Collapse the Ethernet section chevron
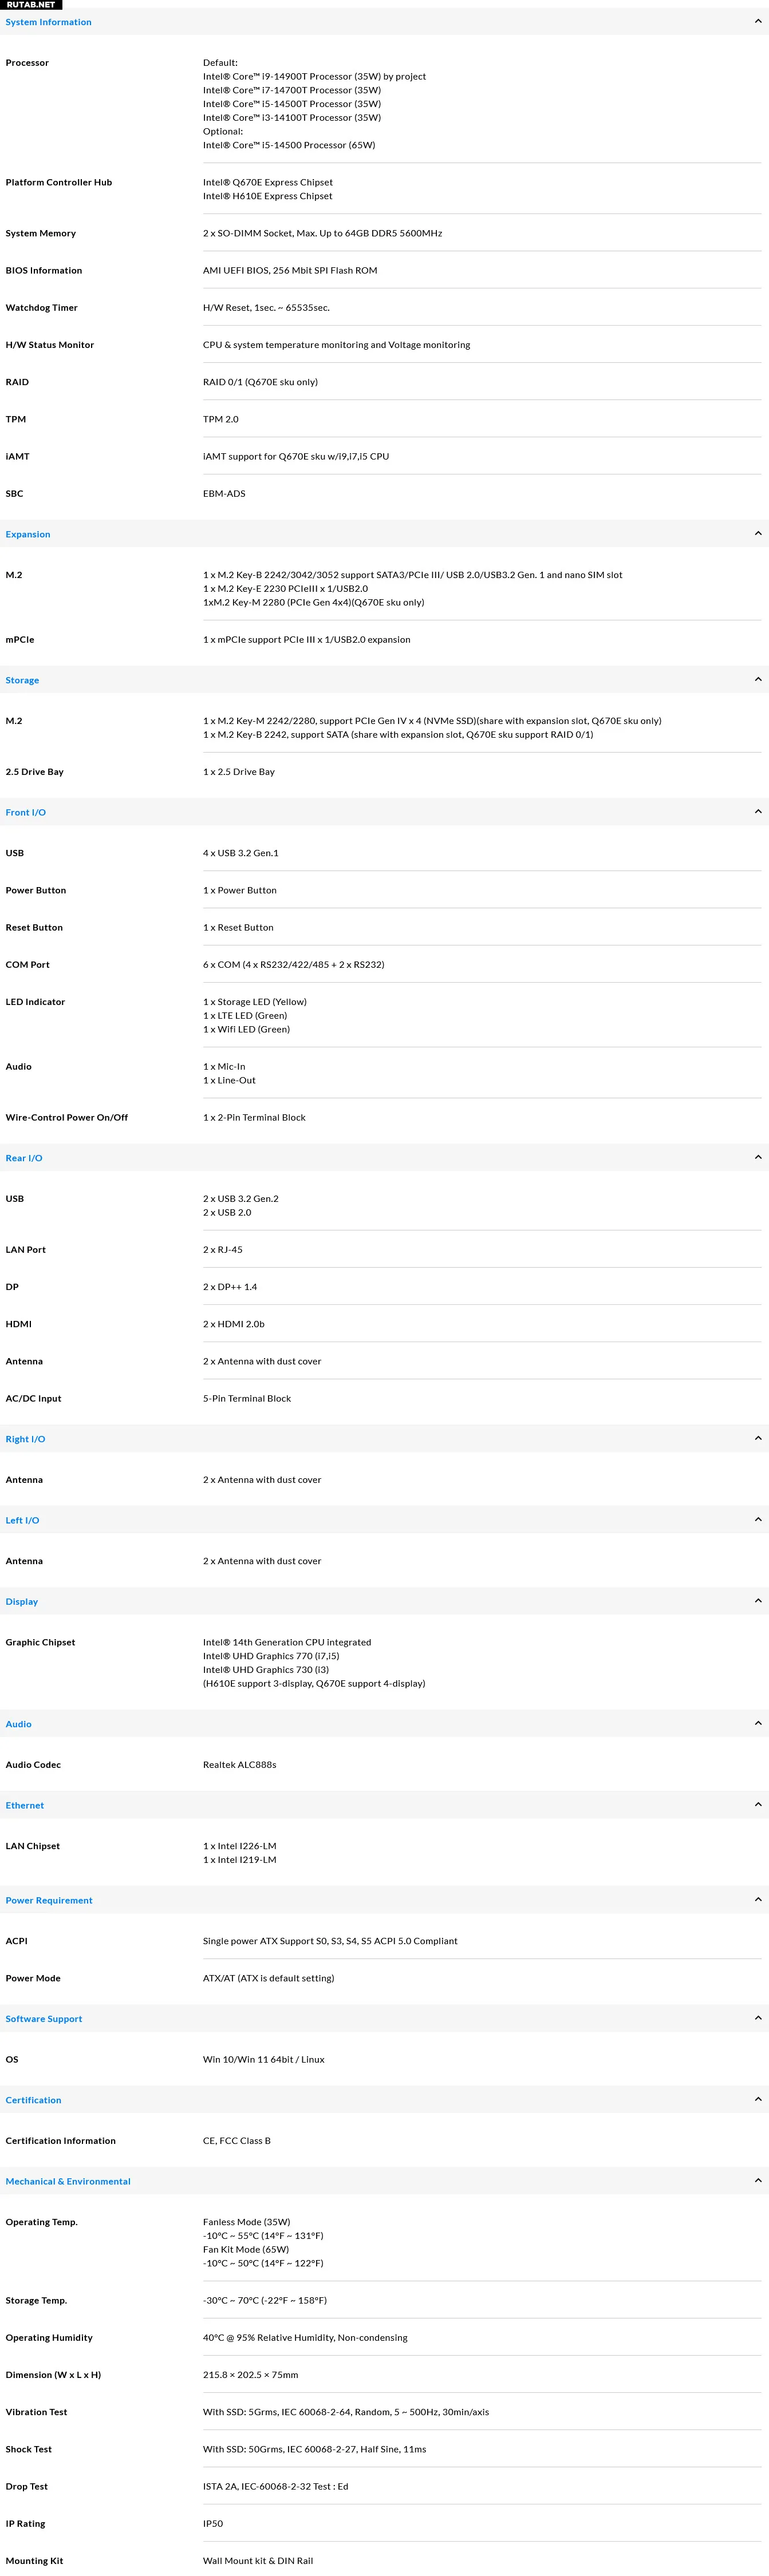 [x=757, y=1805]
